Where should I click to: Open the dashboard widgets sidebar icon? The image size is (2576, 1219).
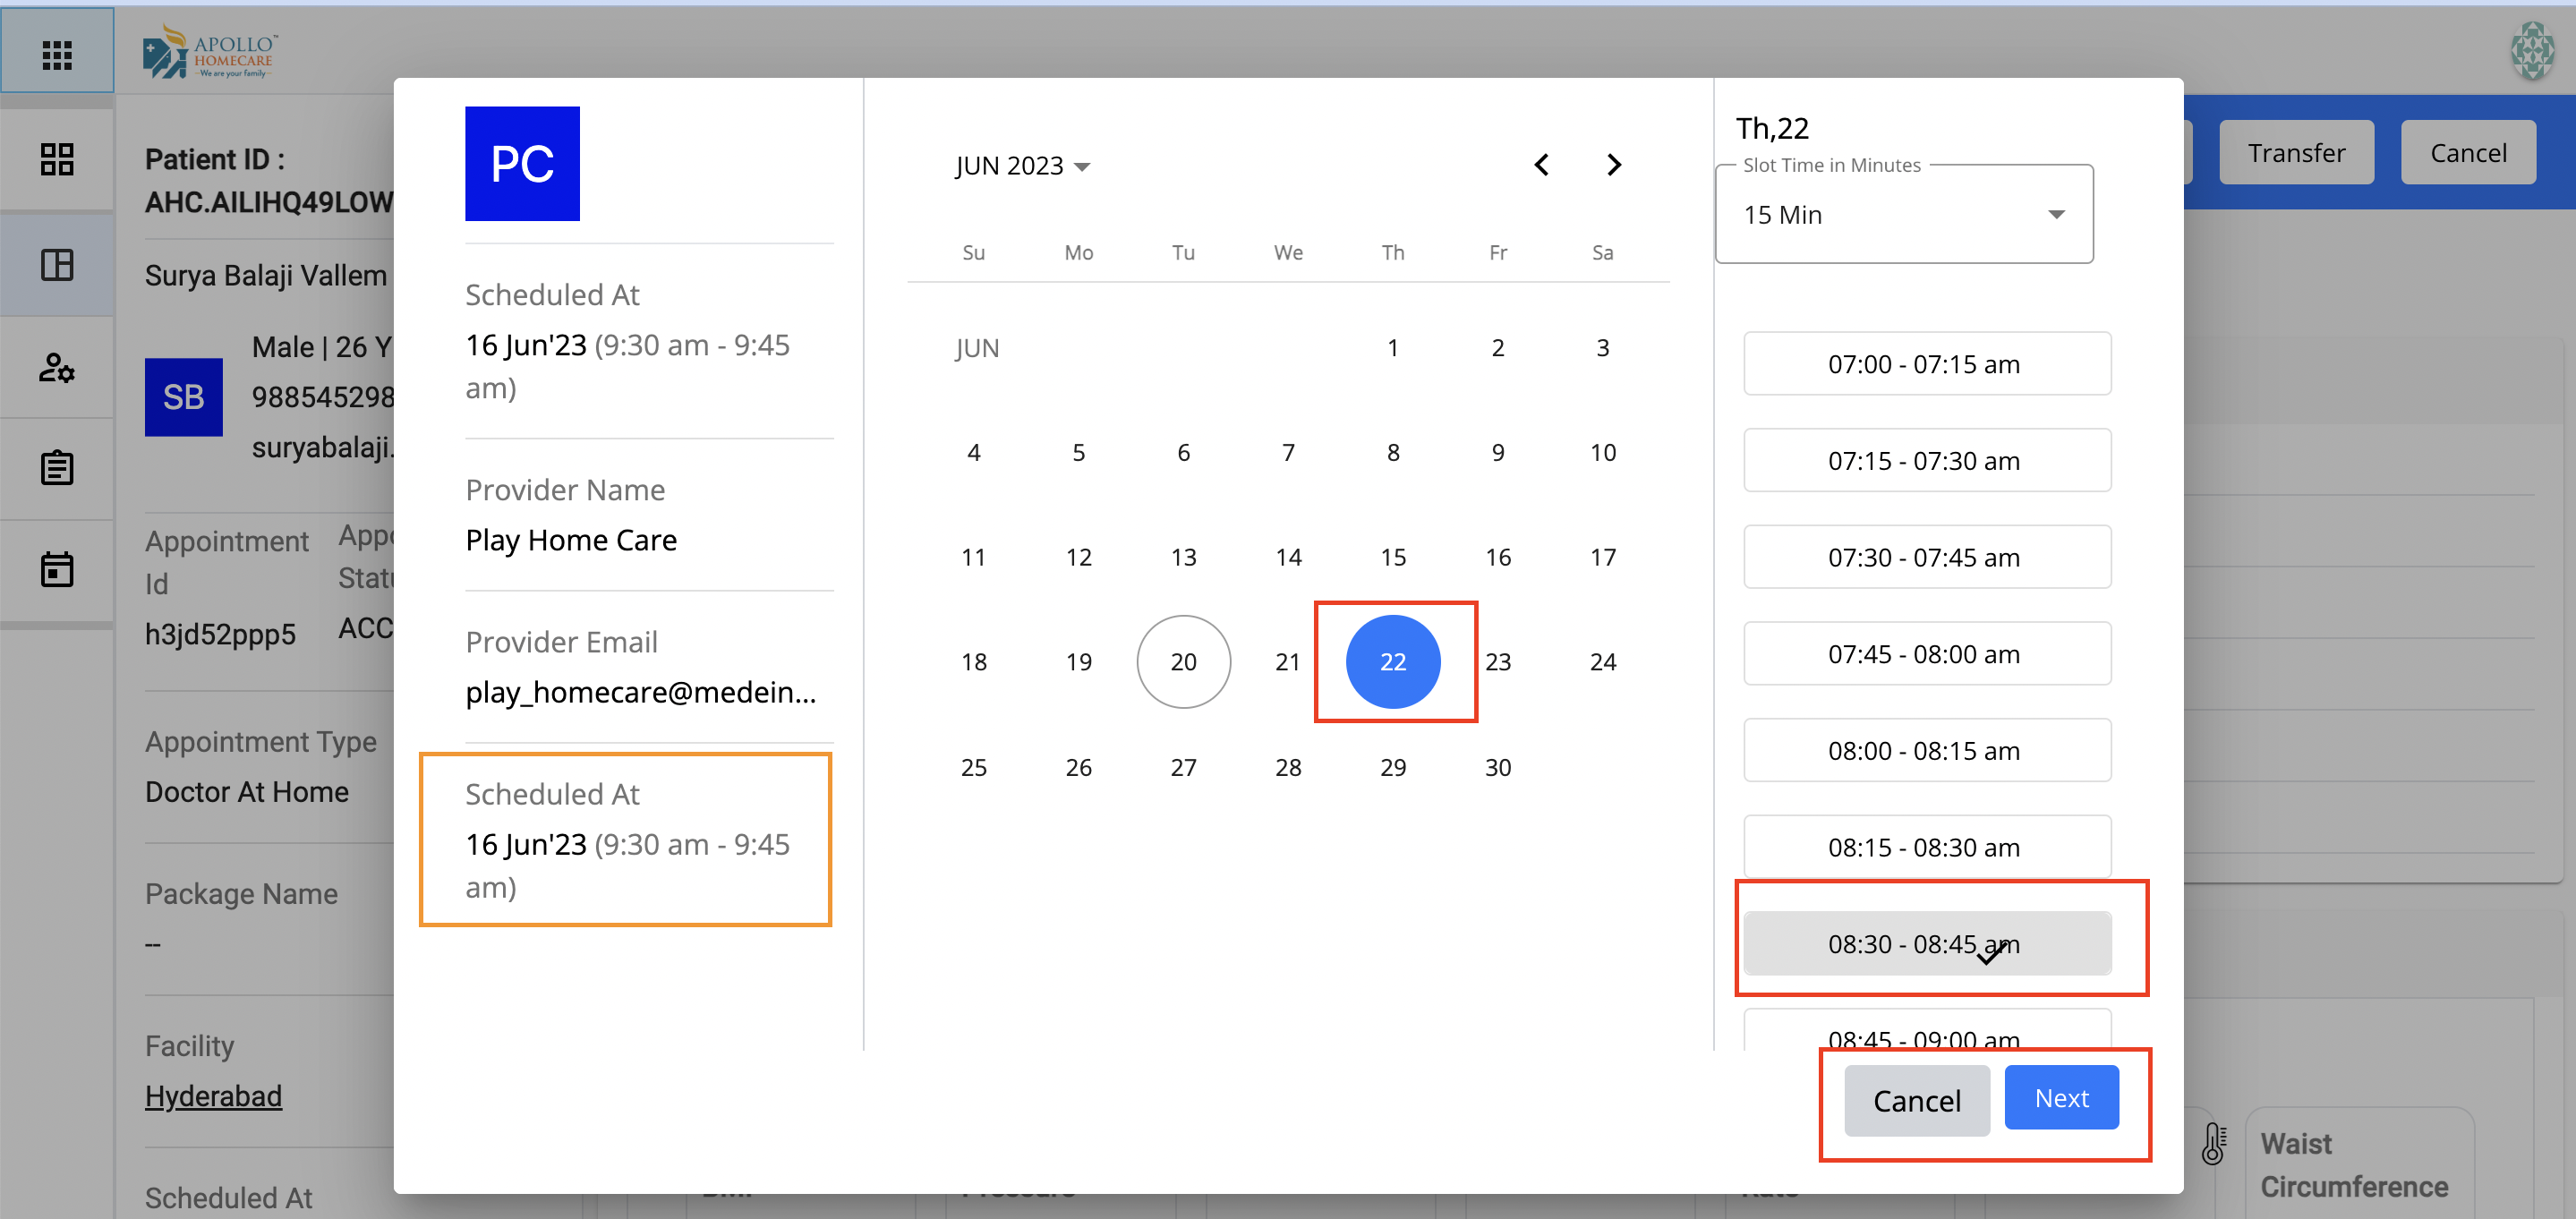(x=57, y=160)
